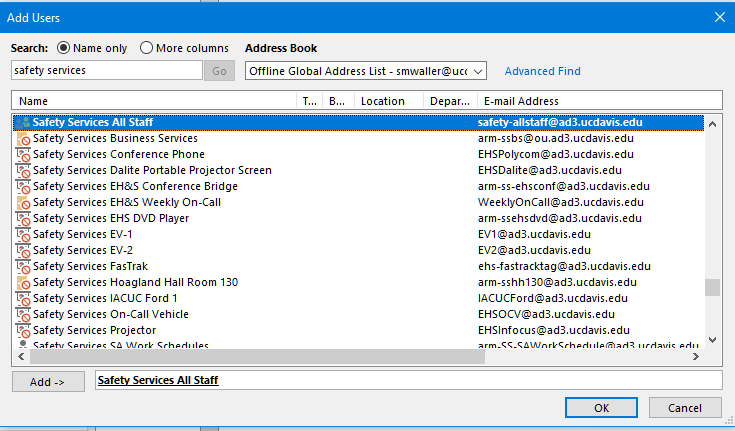The height and width of the screenshot is (431, 735).
Task: Click the Safety Services All Staff group icon
Action: pyautogui.click(x=23, y=122)
